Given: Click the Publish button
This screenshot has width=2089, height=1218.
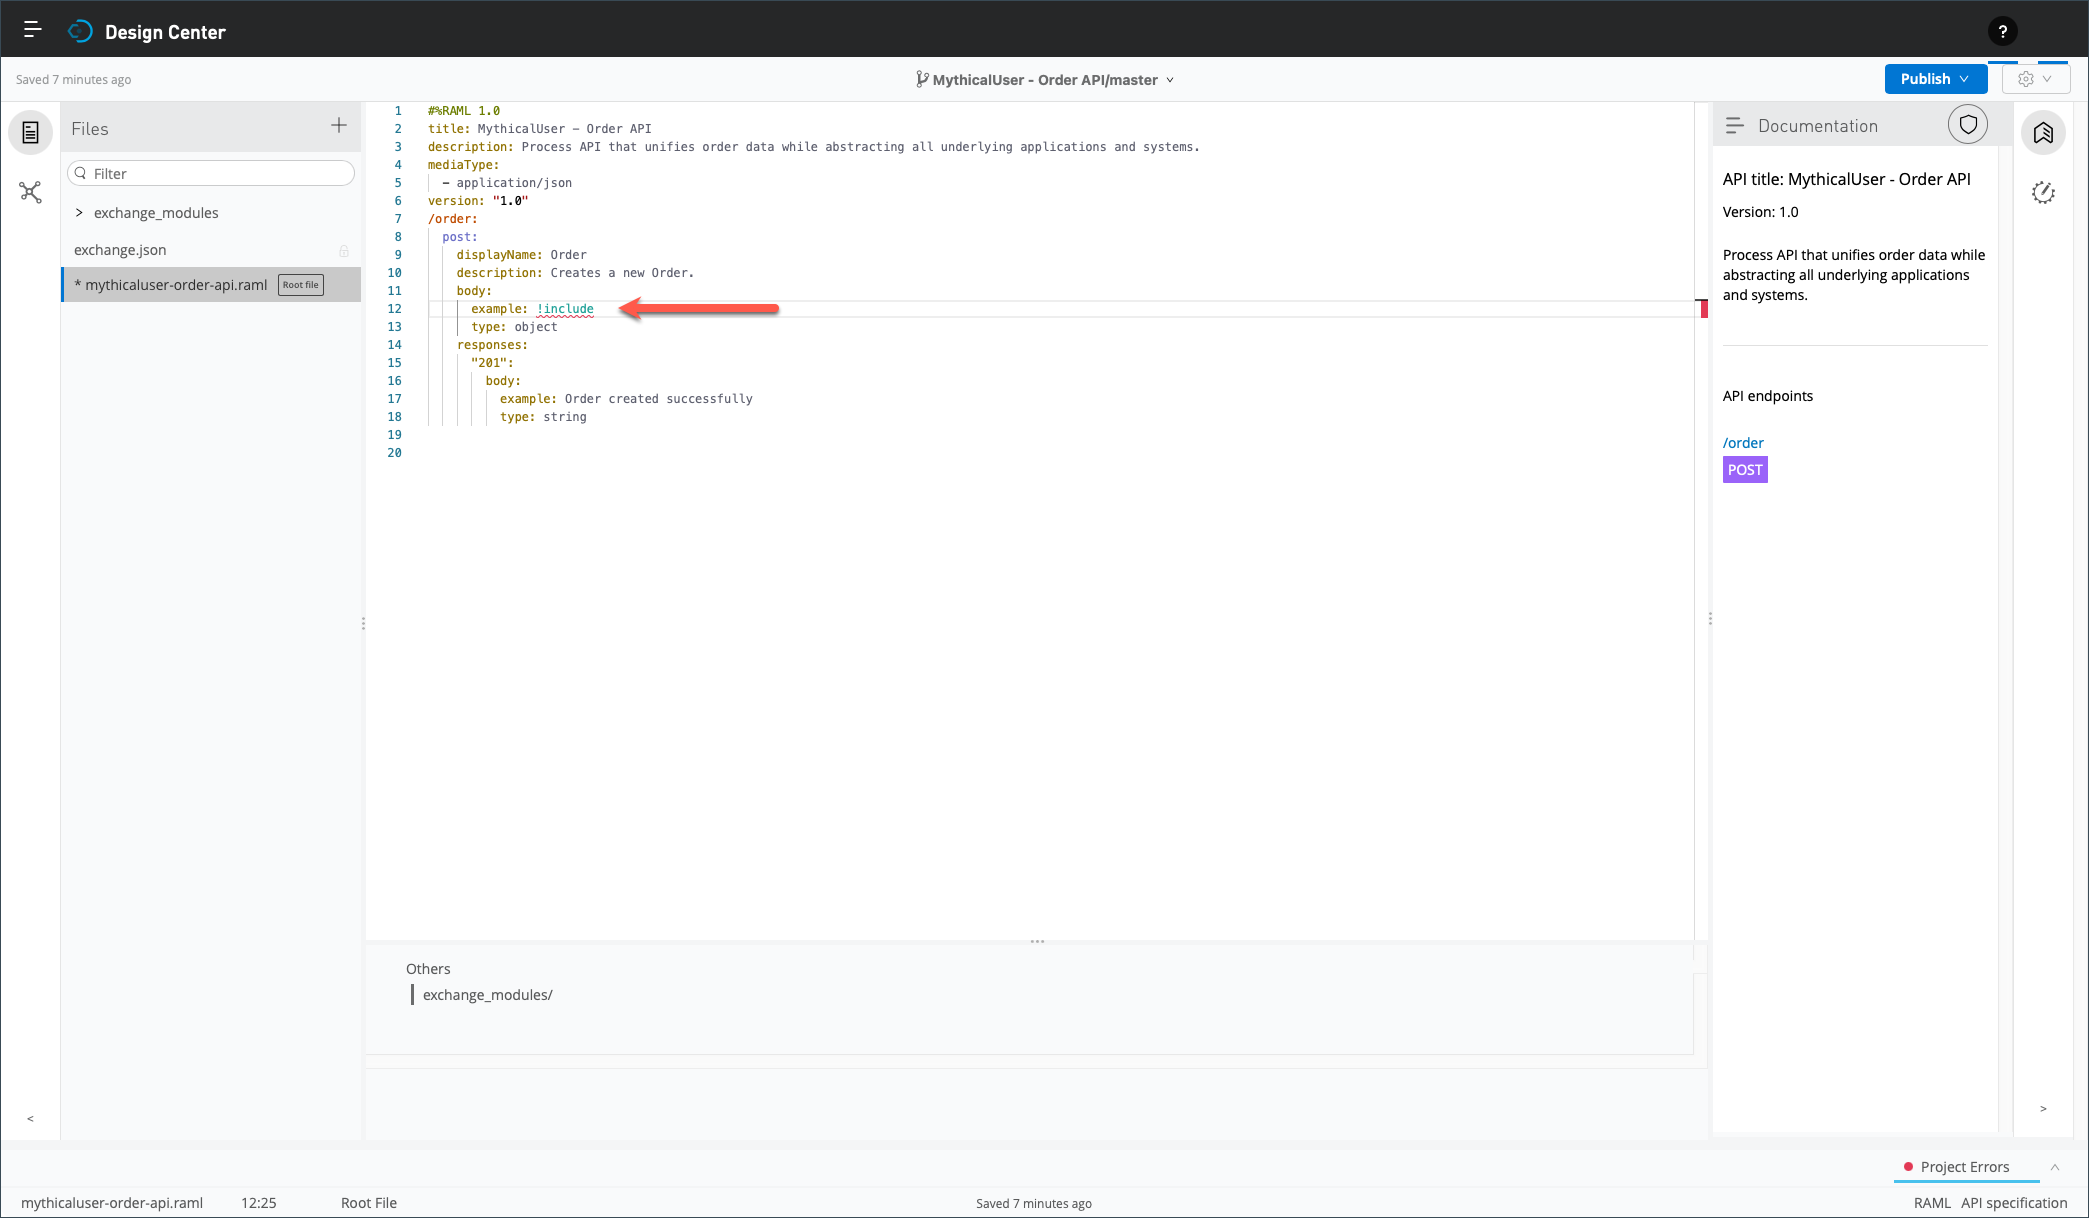Looking at the screenshot, I should (x=1935, y=79).
